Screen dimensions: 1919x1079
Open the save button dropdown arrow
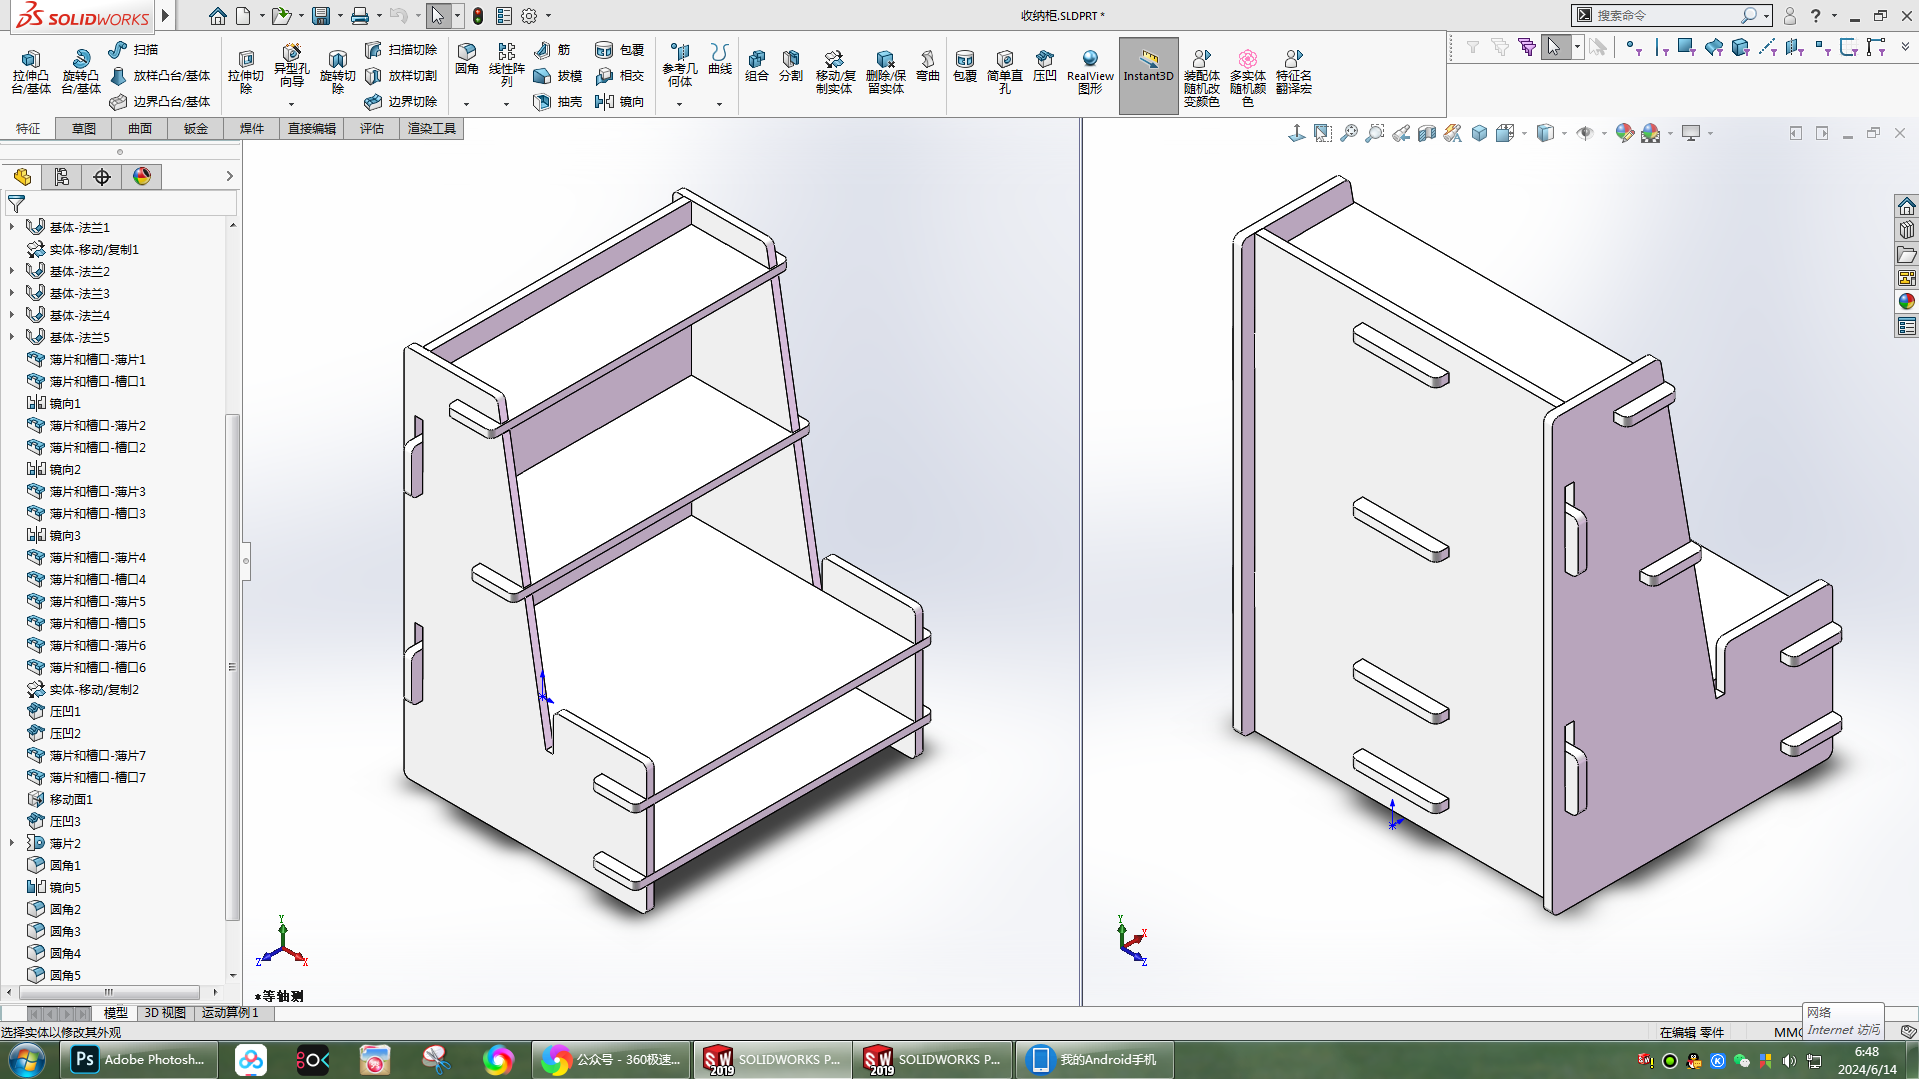click(340, 16)
